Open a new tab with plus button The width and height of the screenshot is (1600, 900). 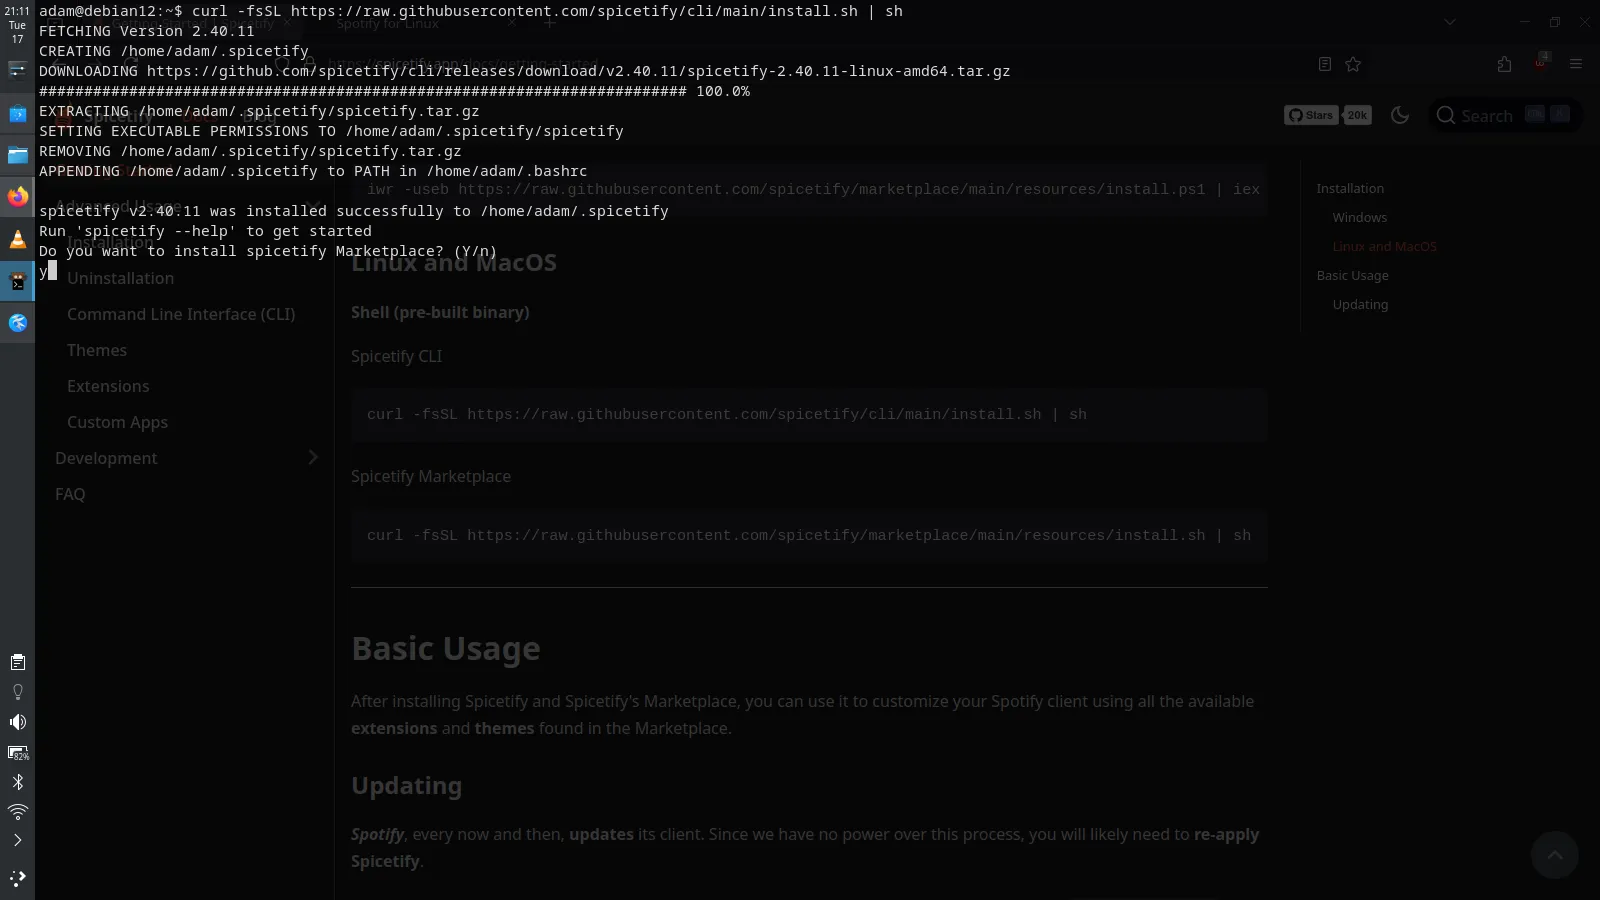549,22
